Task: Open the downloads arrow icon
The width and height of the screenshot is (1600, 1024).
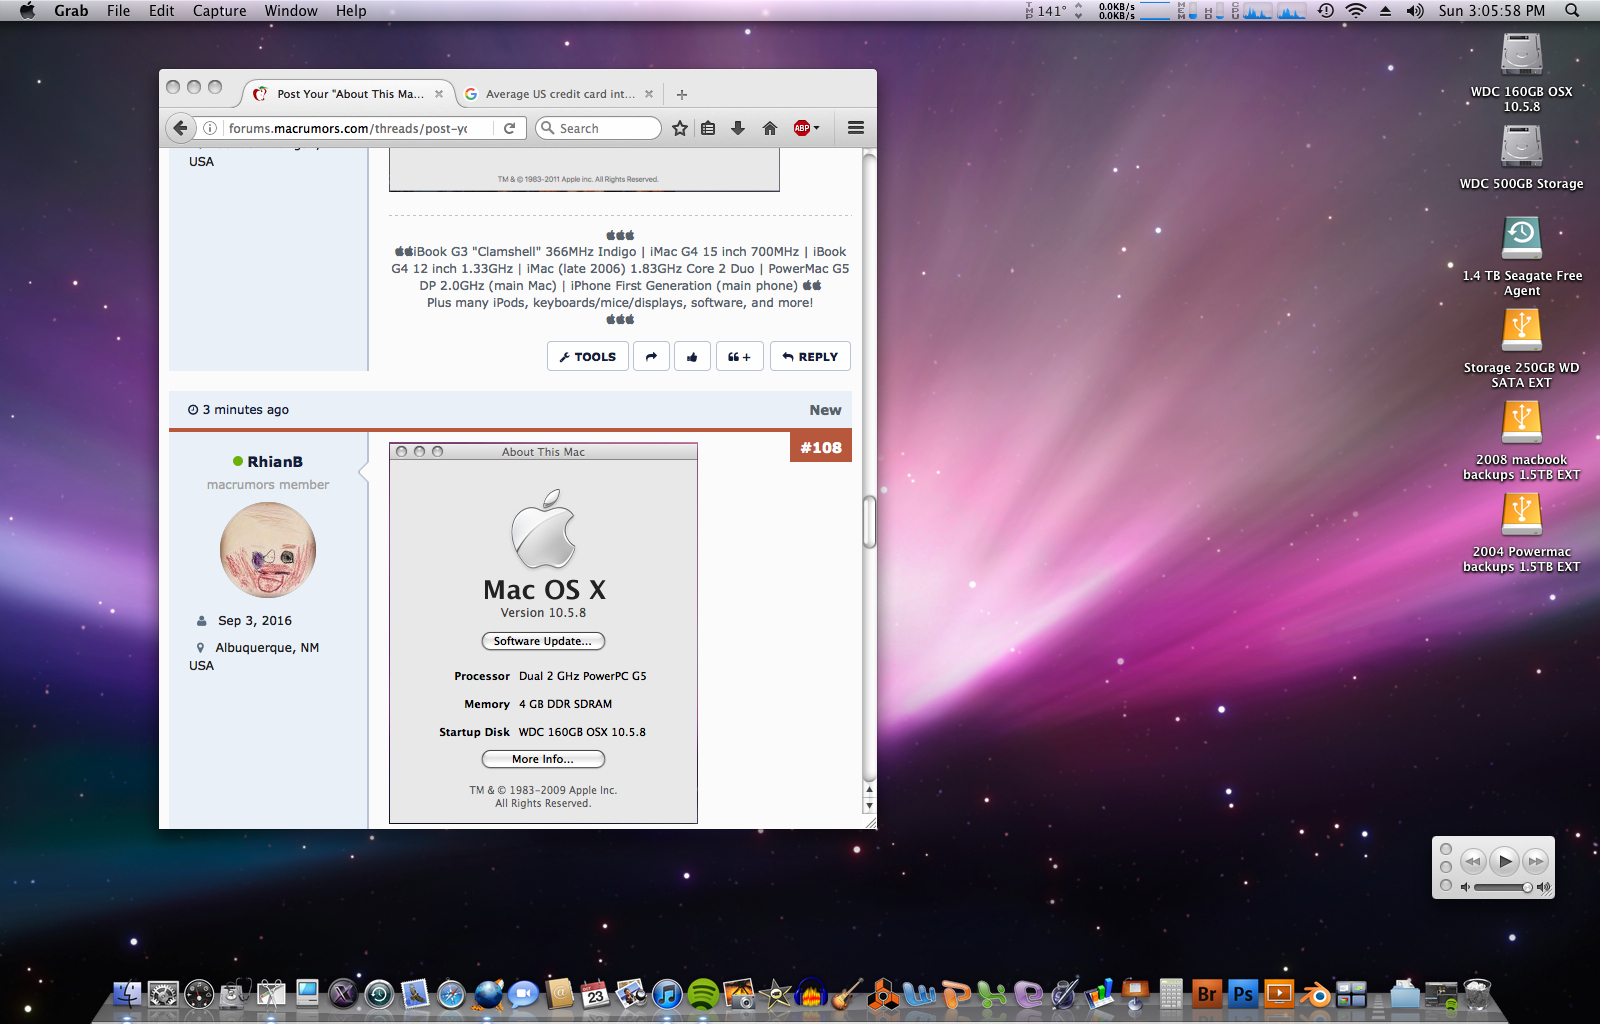Action: click(x=738, y=128)
